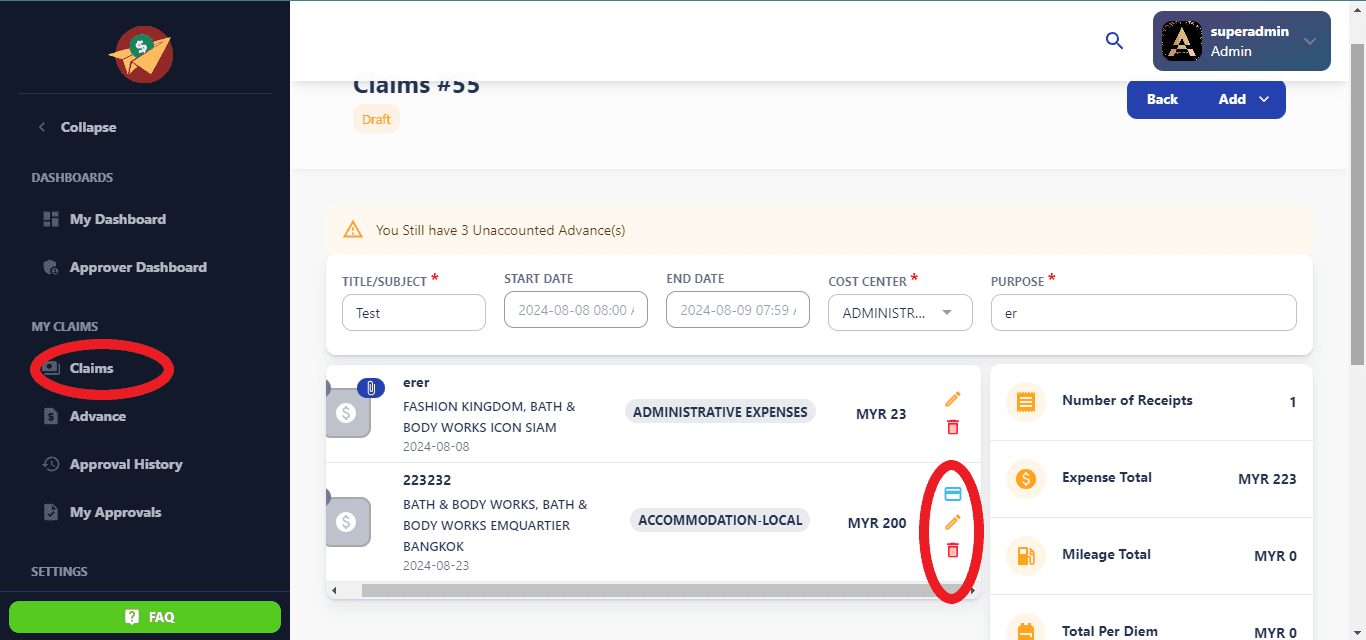Viewport: 1366px width, 640px height.
Task: Open the Cost Center dropdown
Action: tap(900, 313)
